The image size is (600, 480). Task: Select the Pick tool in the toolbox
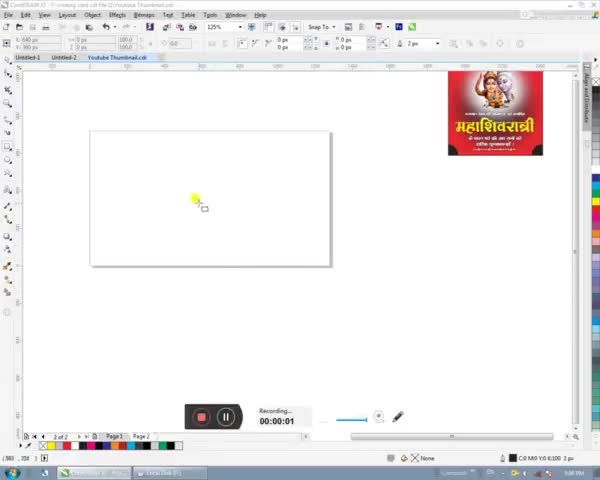click(7, 62)
